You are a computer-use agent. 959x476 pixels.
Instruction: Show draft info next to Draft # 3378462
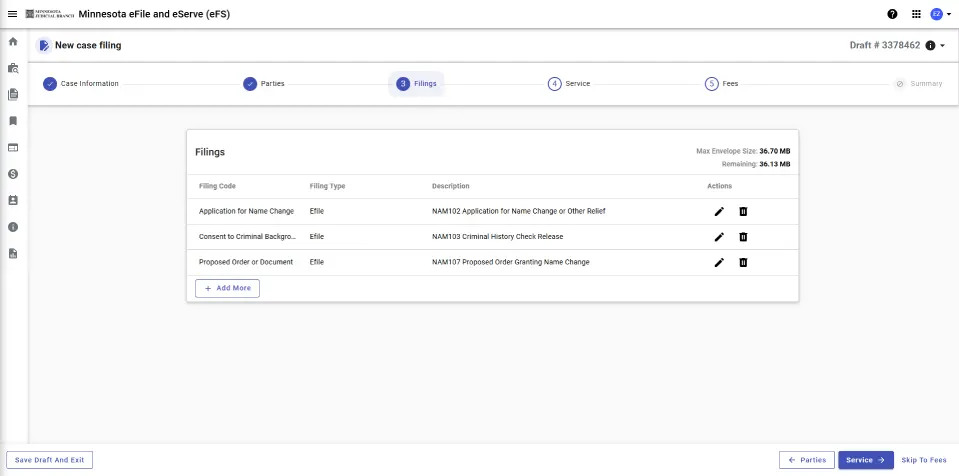coord(930,45)
